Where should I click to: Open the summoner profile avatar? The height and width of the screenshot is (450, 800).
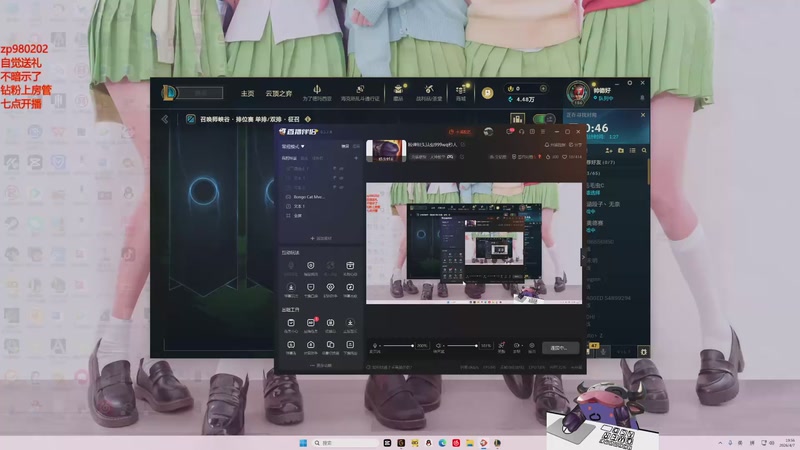[578, 93]
